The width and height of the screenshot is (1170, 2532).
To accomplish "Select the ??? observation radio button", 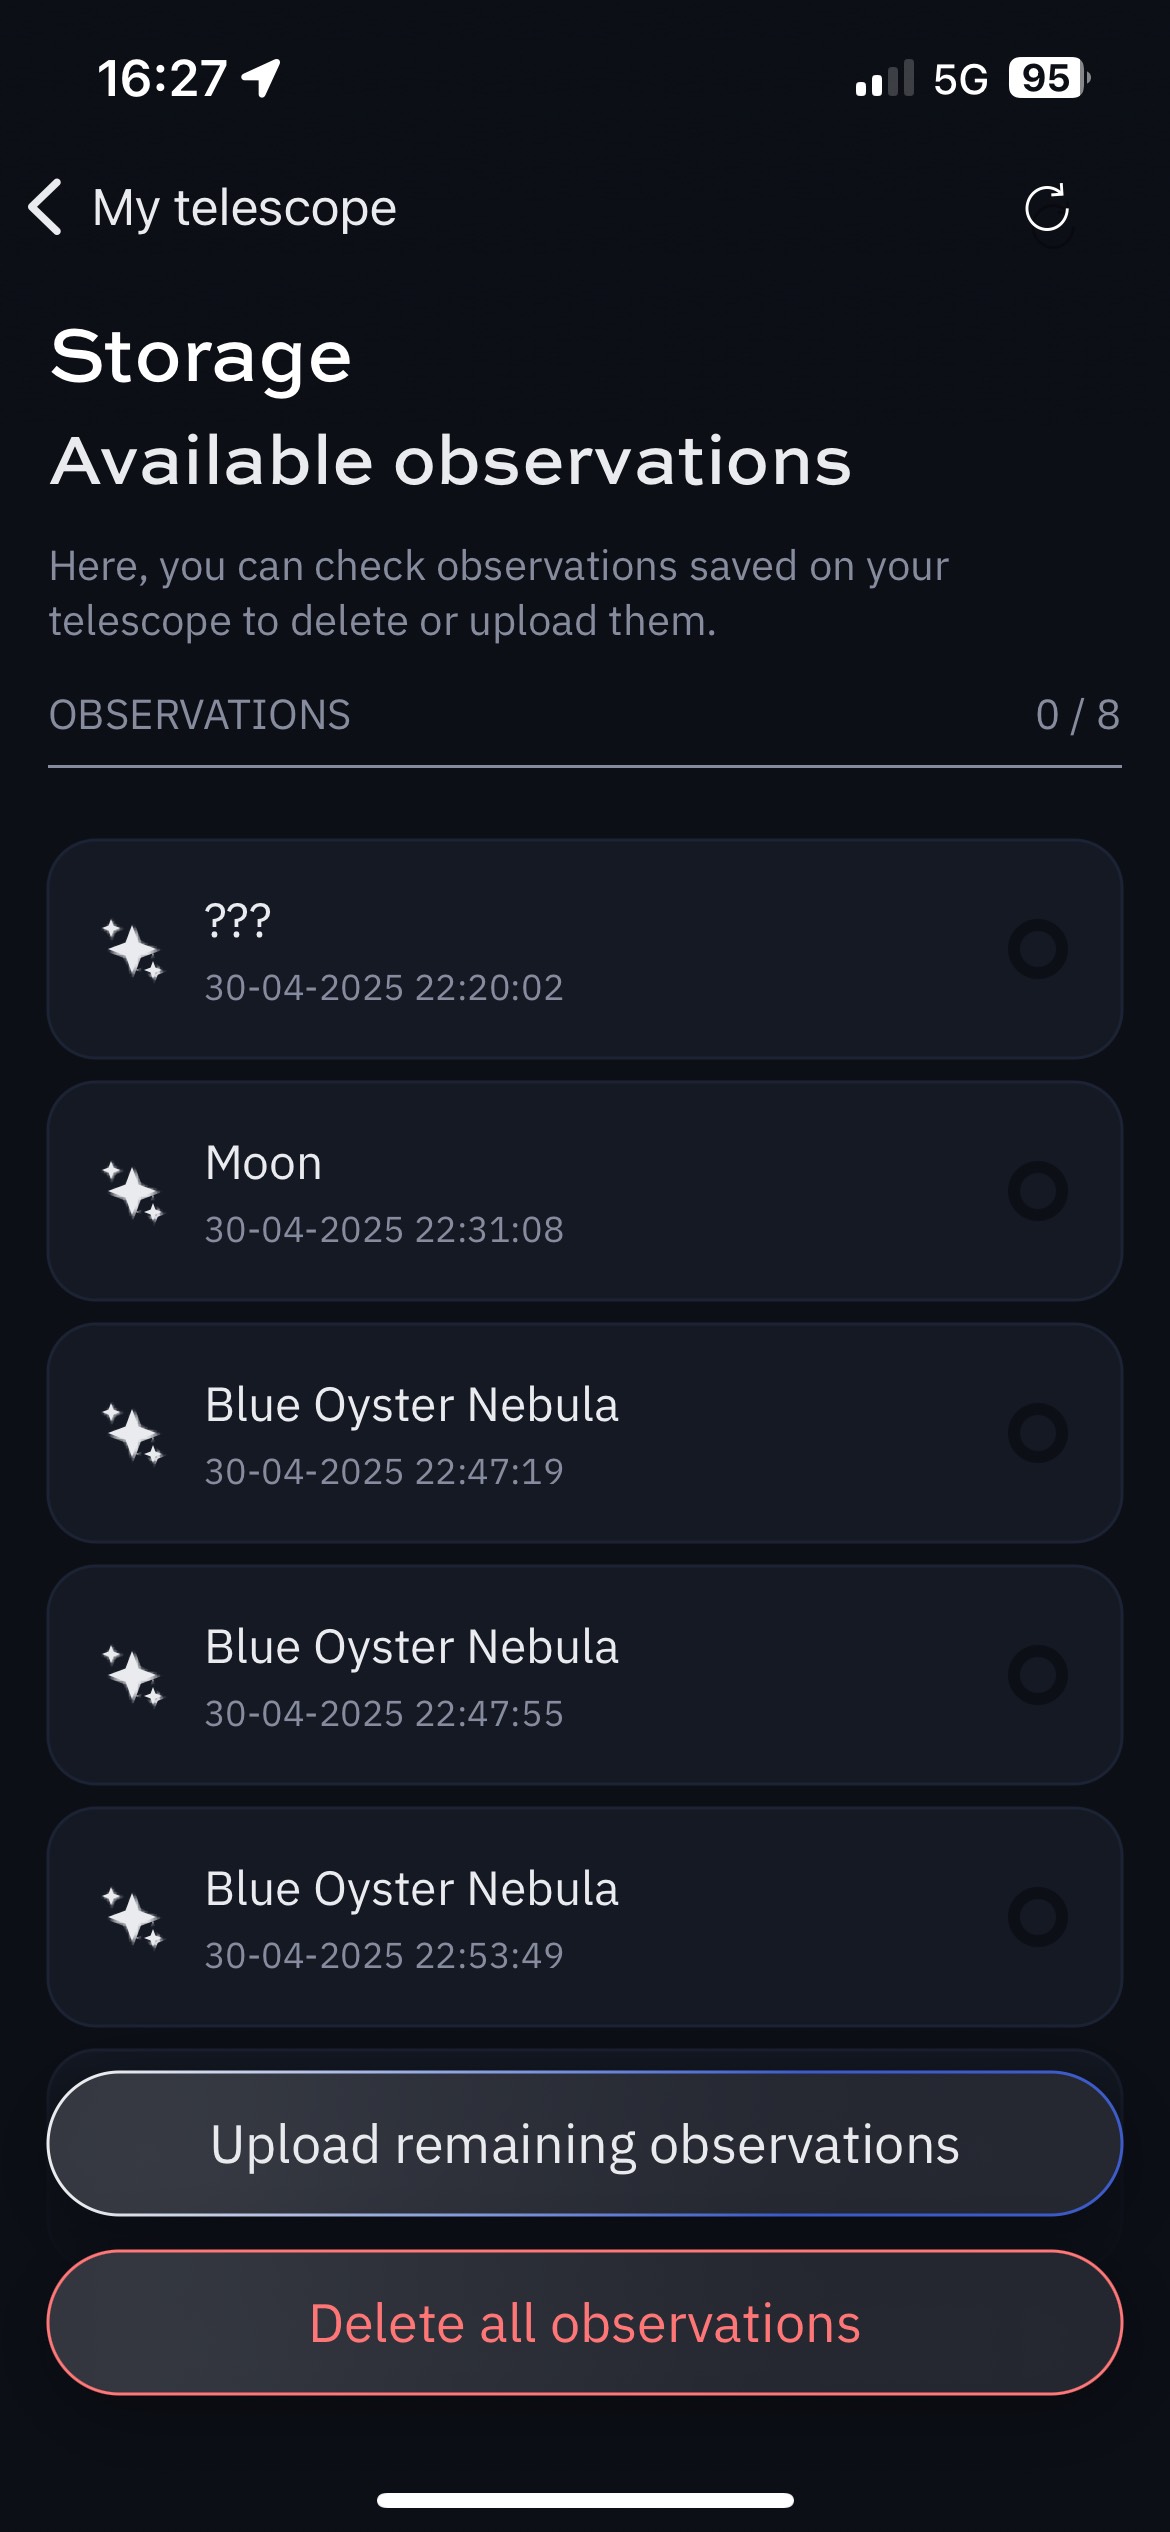I will (1038, 949).
